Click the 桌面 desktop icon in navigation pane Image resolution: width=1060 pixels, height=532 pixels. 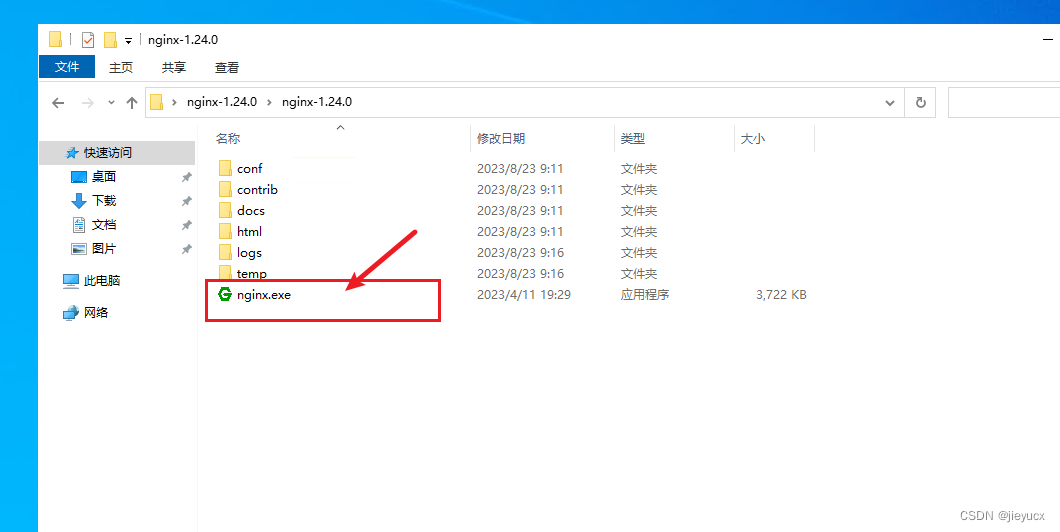79,177
